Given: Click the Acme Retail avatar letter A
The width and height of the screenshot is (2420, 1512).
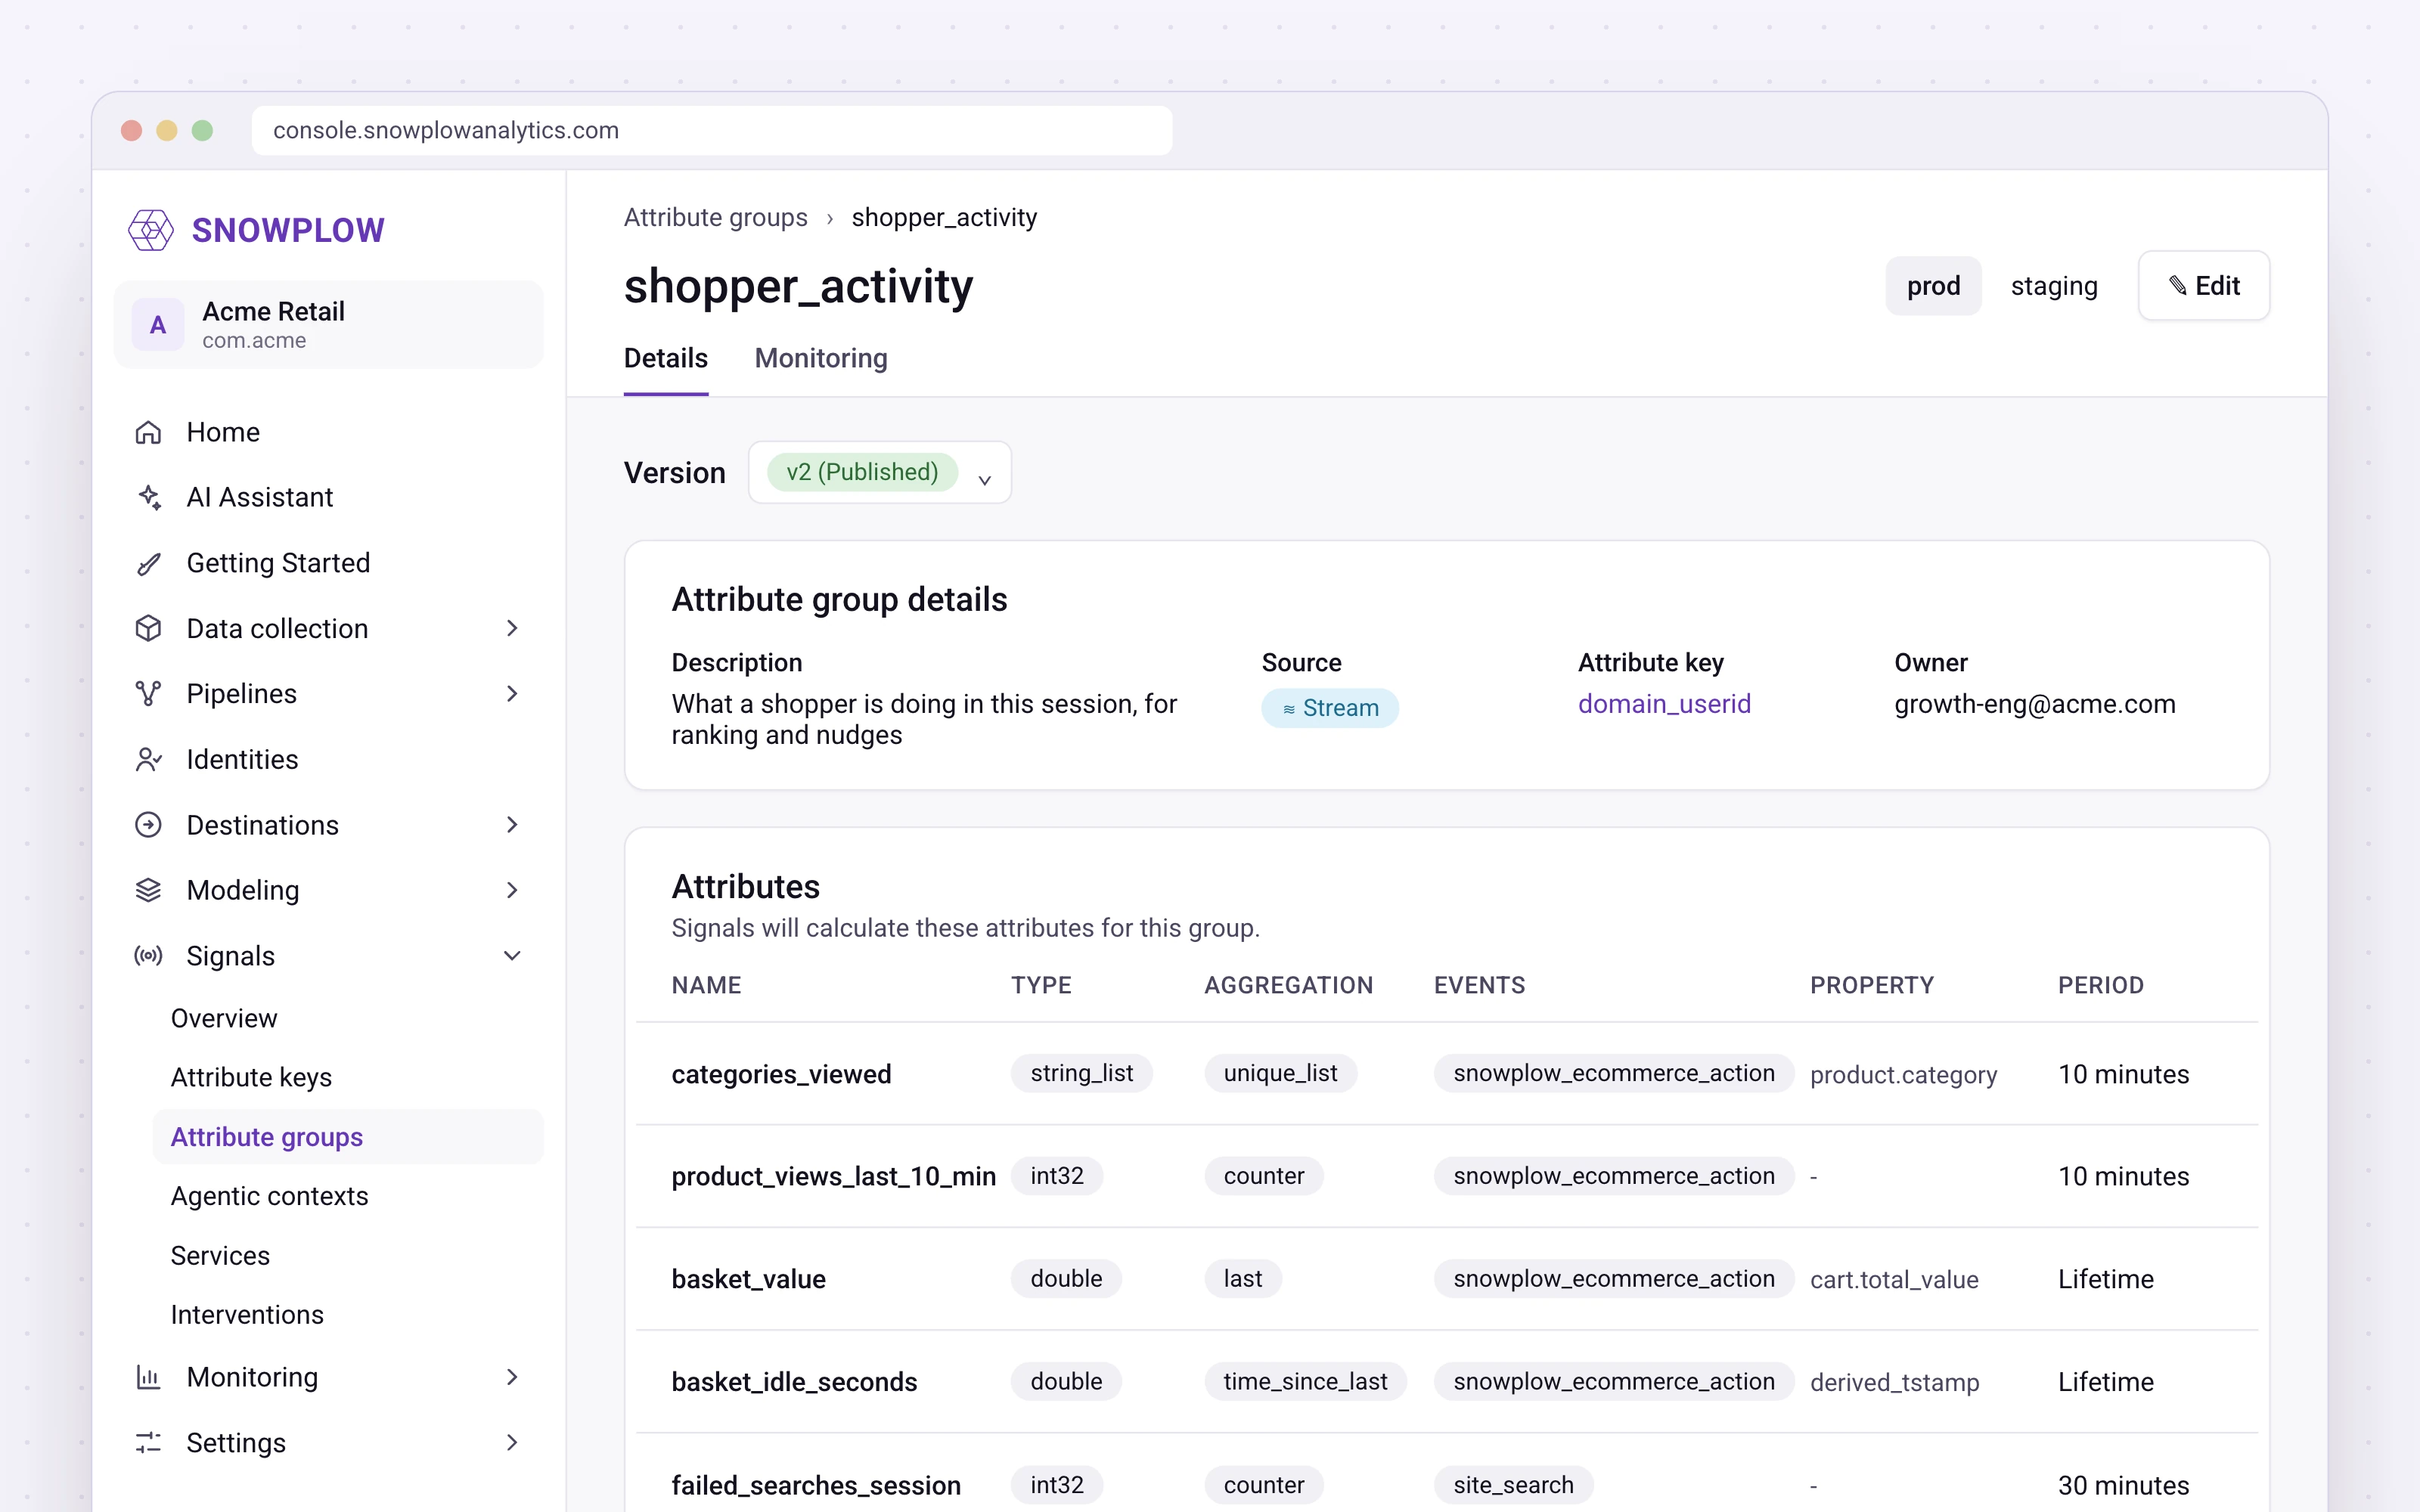Looking at the screenshot, I should [x=158, y=325].
